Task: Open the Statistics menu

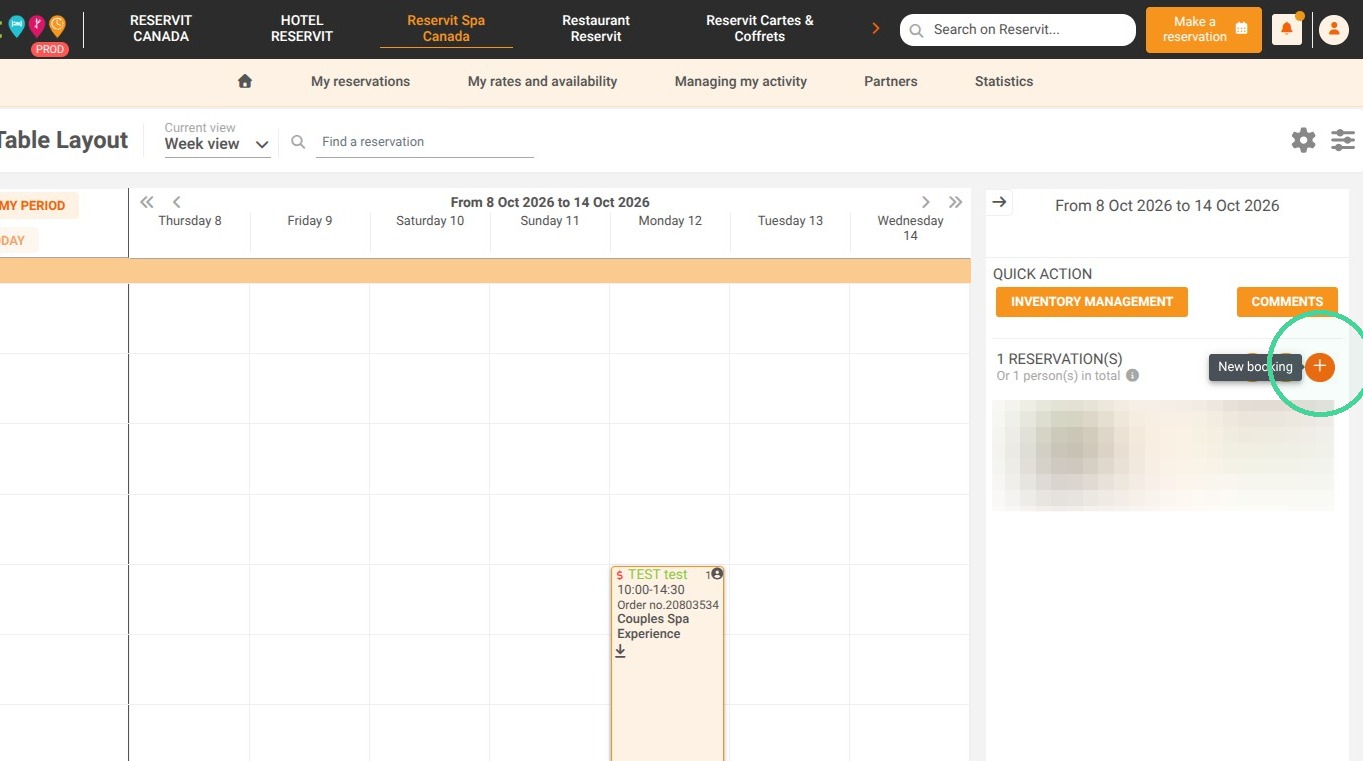Action: (x=1004, y=81)
